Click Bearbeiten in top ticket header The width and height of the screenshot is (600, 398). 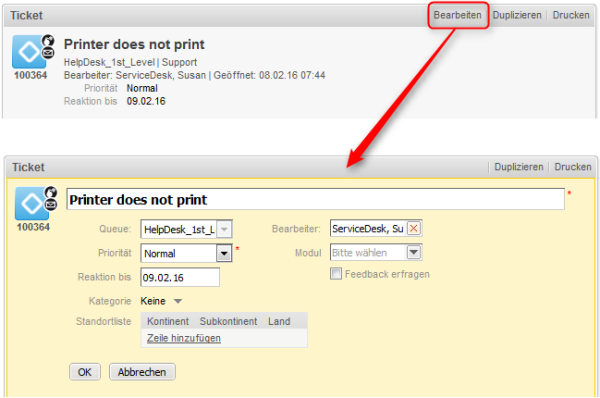pos(457,15)
